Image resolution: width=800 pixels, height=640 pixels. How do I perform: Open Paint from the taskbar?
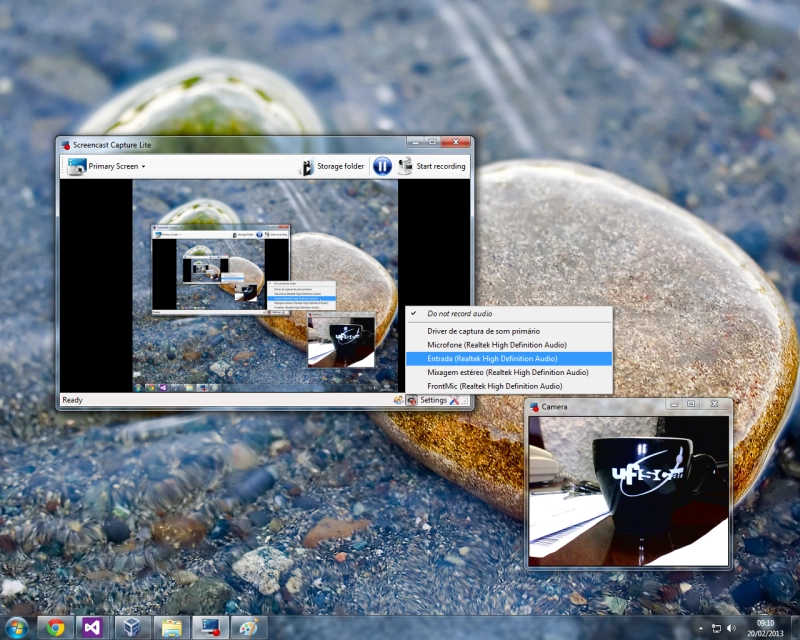click(249, 627)
